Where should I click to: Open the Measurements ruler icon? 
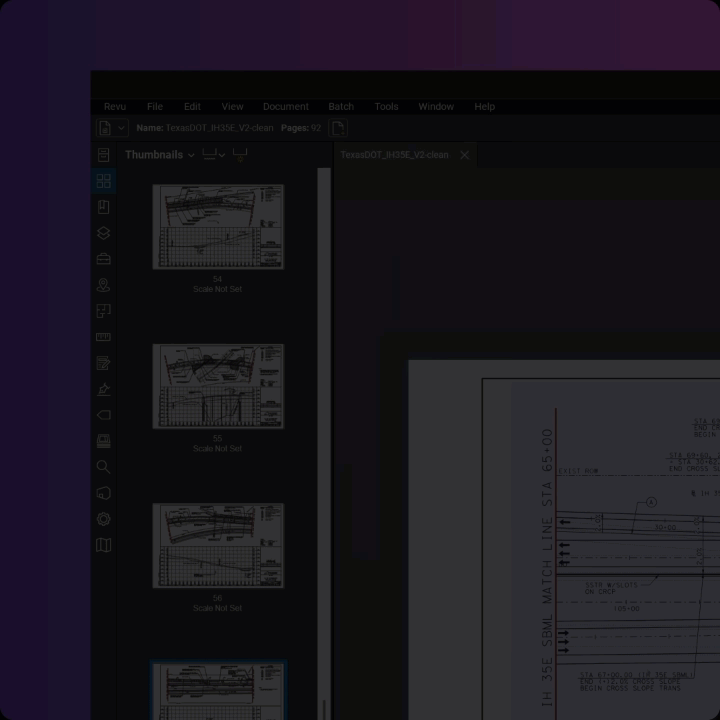(104, 337)
